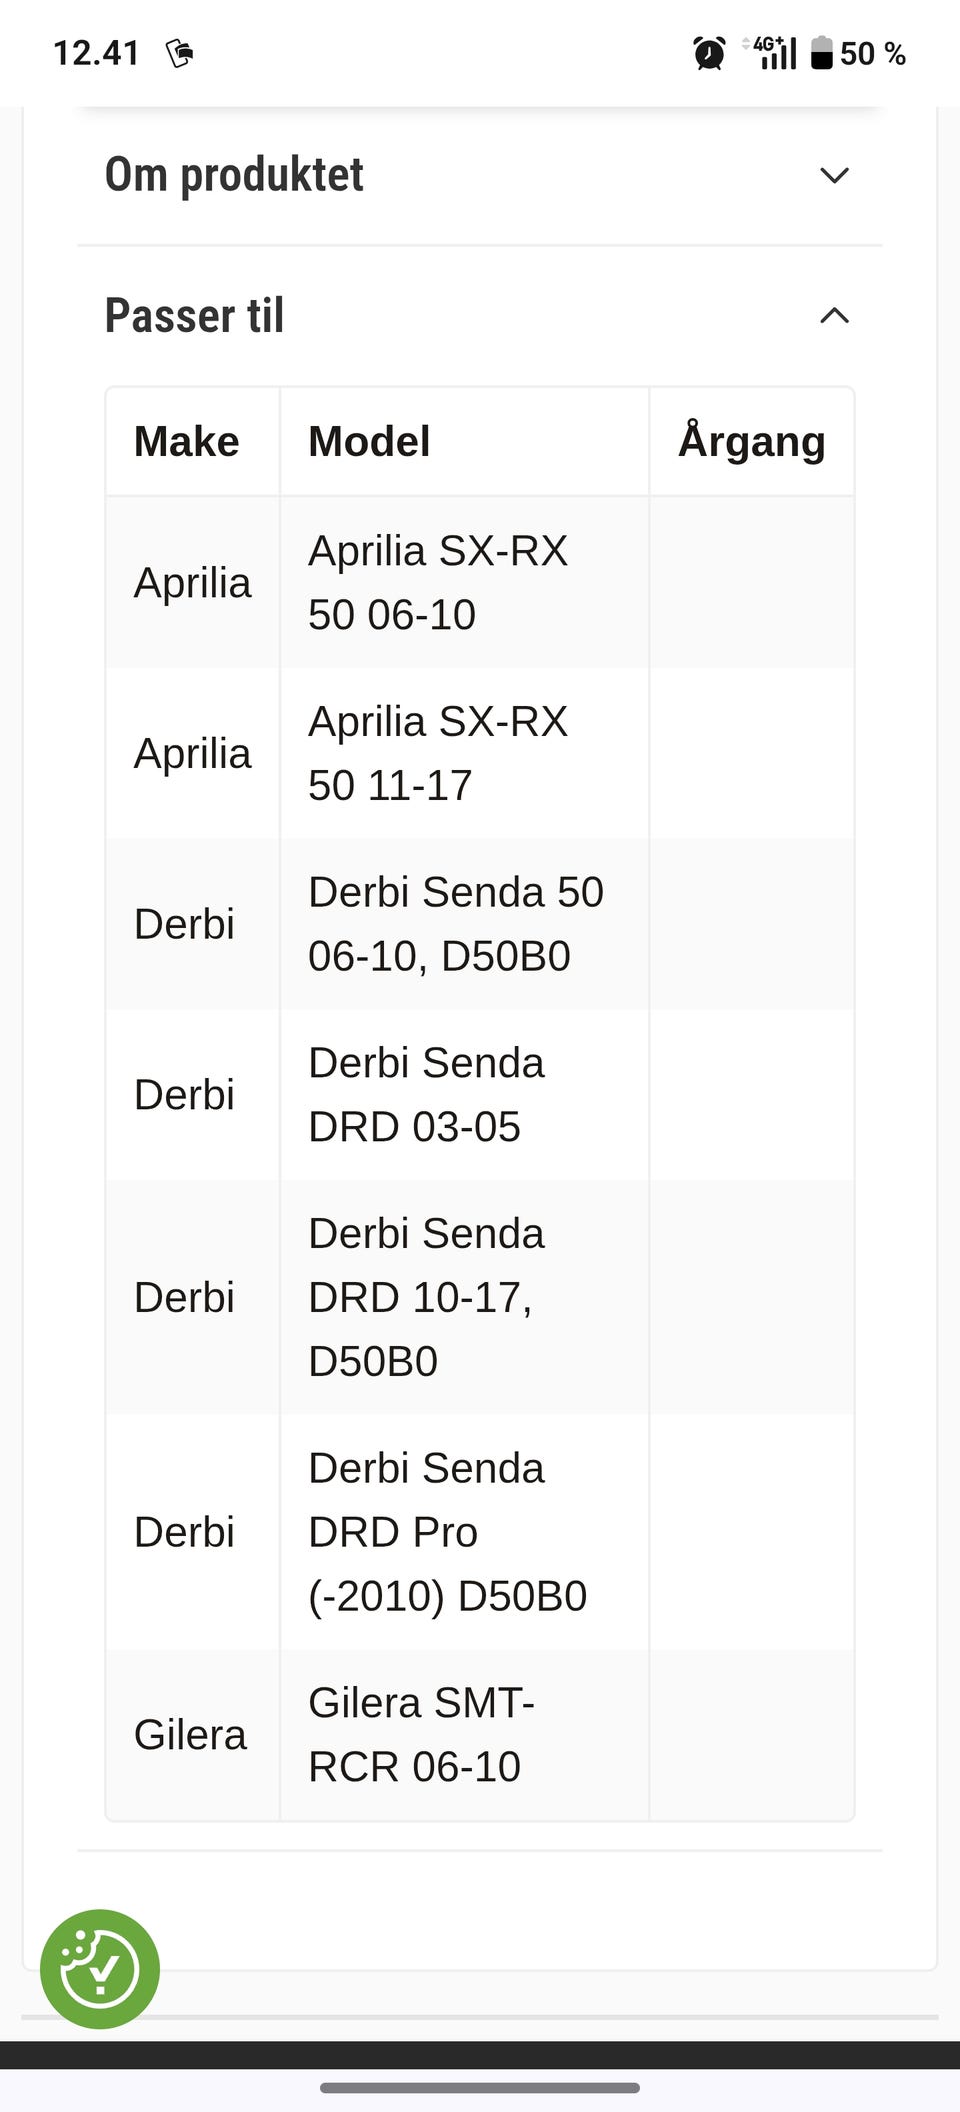
Task: Open the Om produktet section heading
Action: click(234, 175)
